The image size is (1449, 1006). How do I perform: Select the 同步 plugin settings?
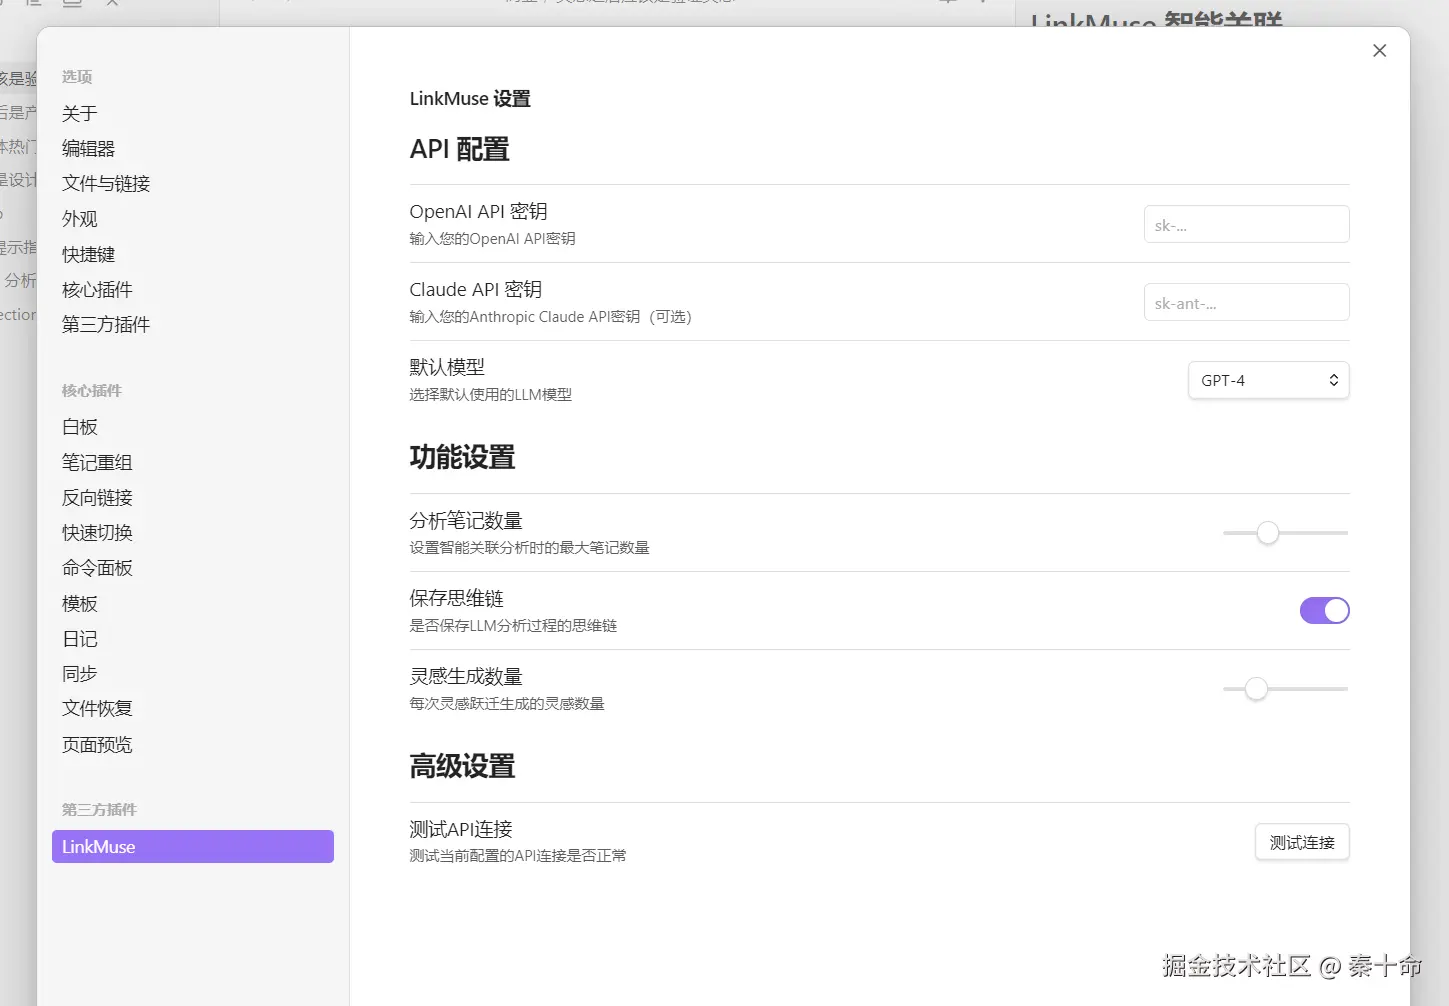point(80,673)
